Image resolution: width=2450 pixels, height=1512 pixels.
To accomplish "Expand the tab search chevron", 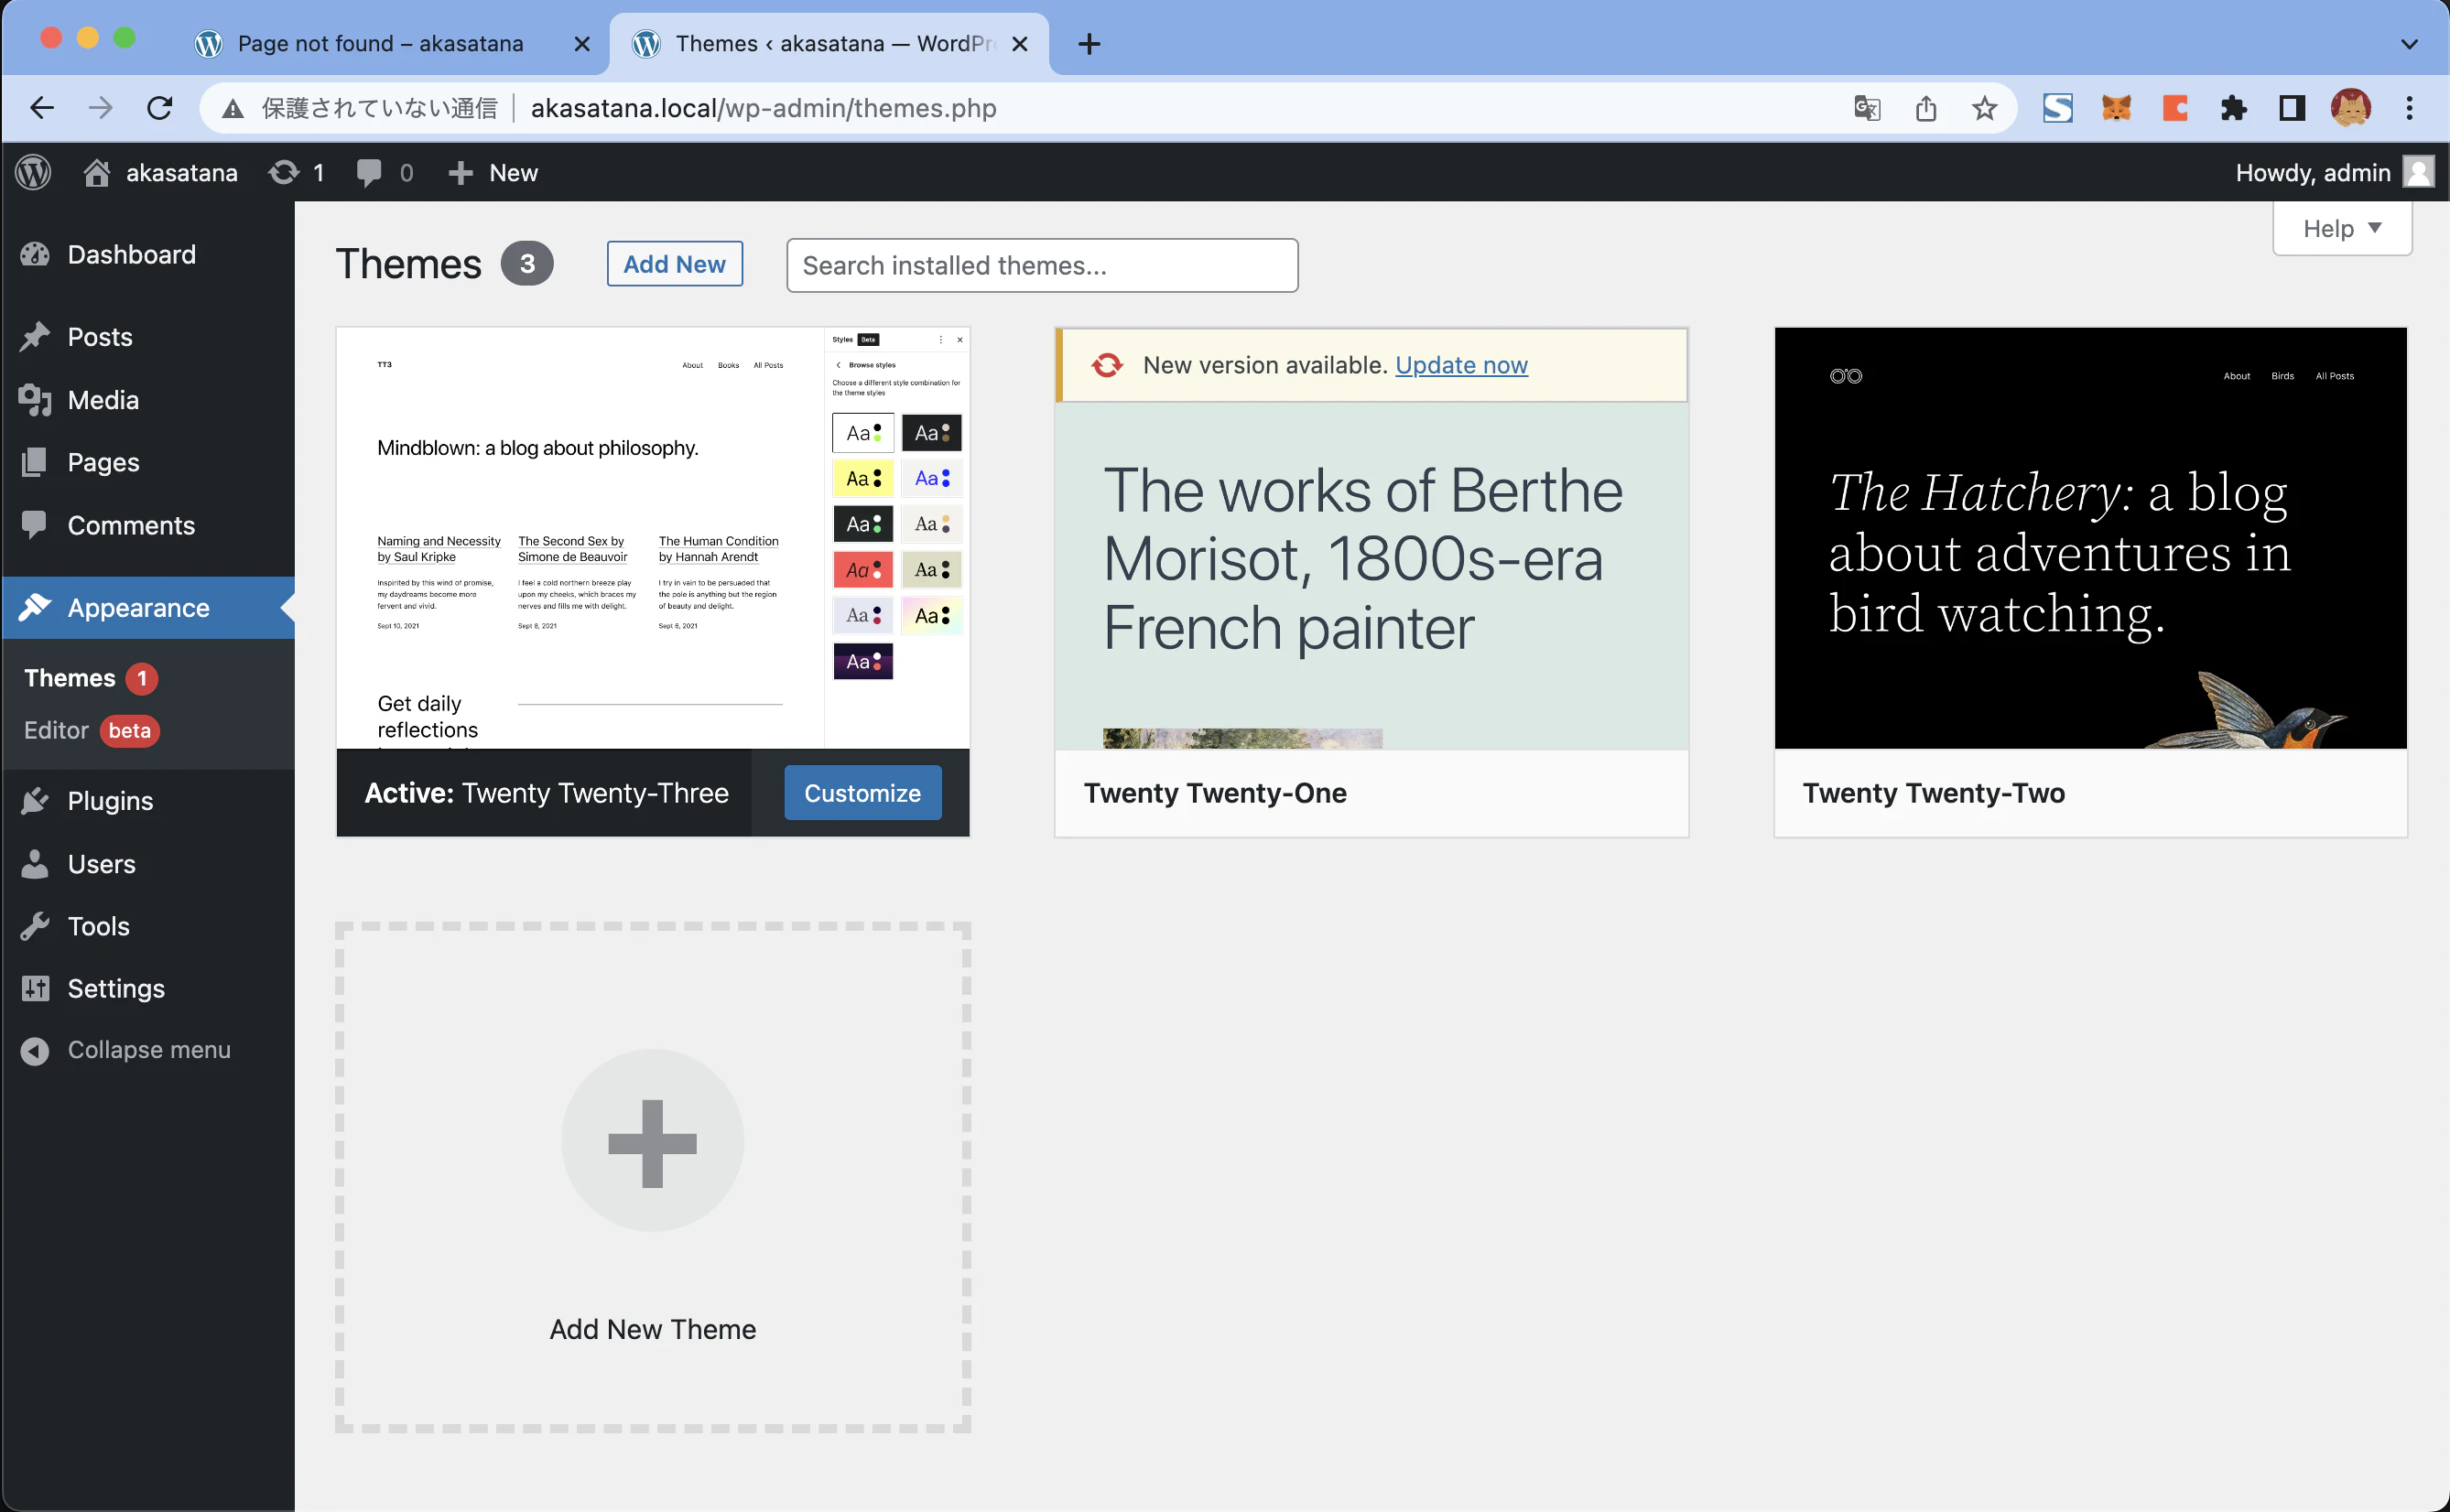I will click(2409, 44).
